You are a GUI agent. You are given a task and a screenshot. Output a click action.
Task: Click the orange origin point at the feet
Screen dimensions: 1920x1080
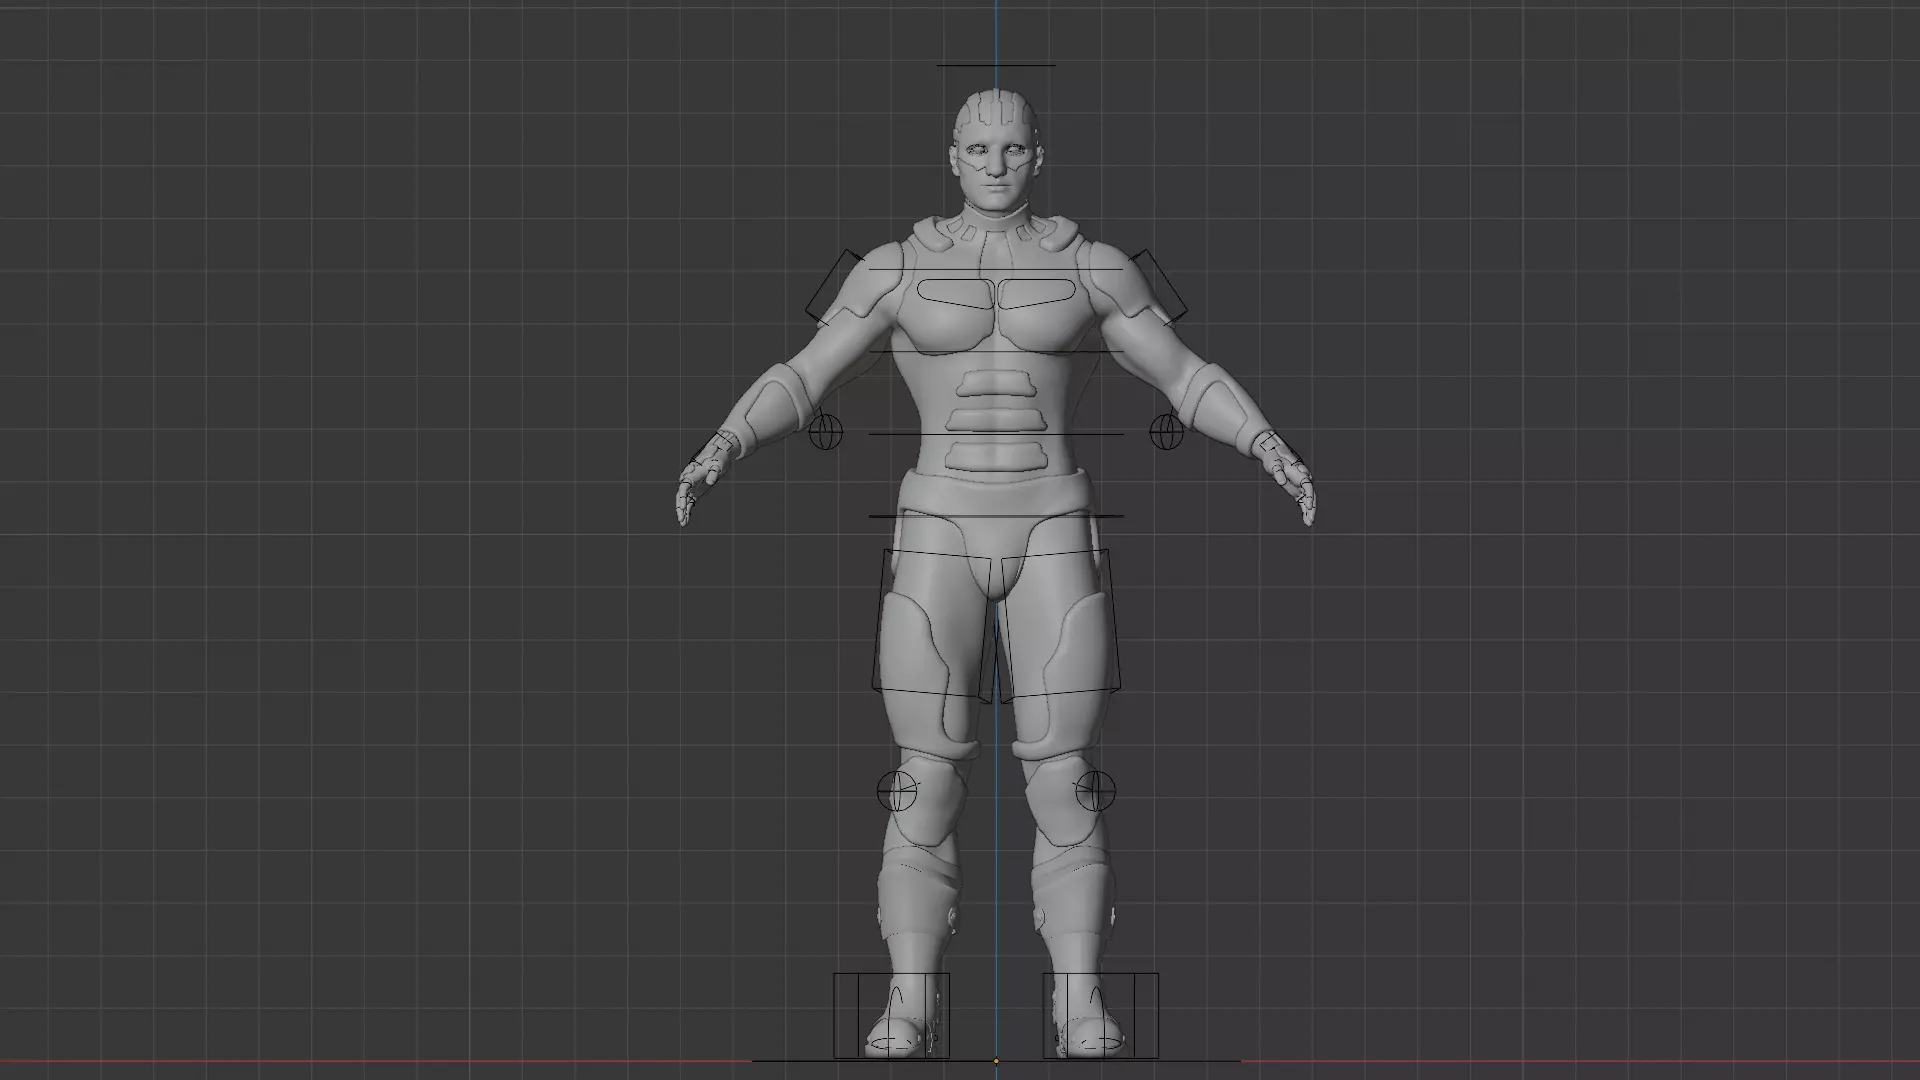tap(996, 1061)
